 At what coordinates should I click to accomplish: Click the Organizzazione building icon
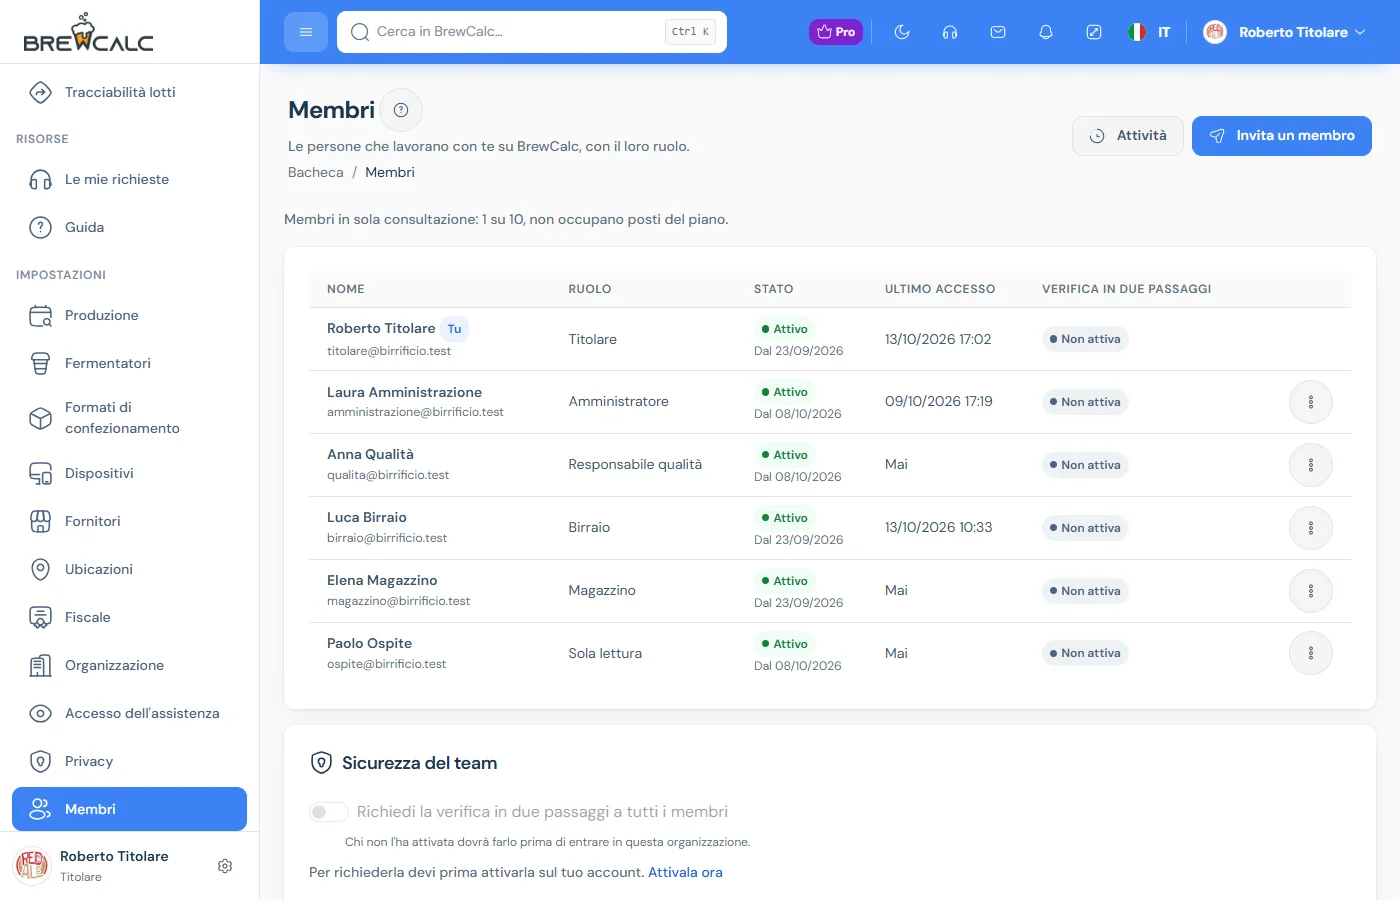40,666
